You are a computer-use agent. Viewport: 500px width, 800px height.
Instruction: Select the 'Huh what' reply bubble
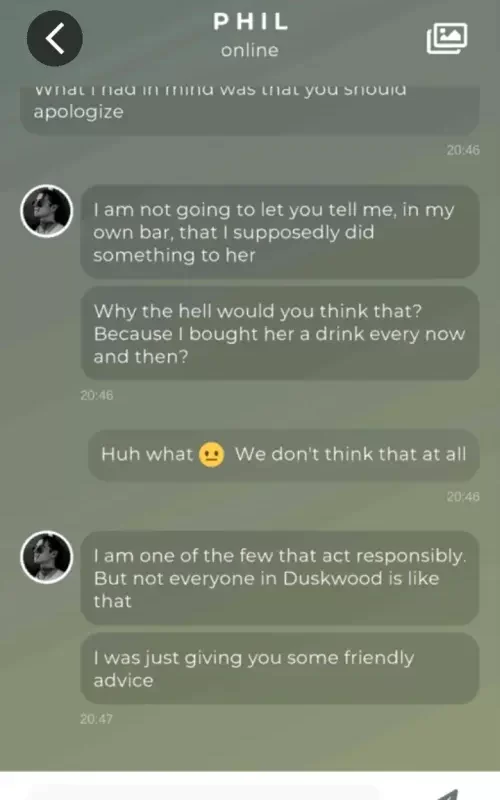pyautogui.click(x=284, y=455)
